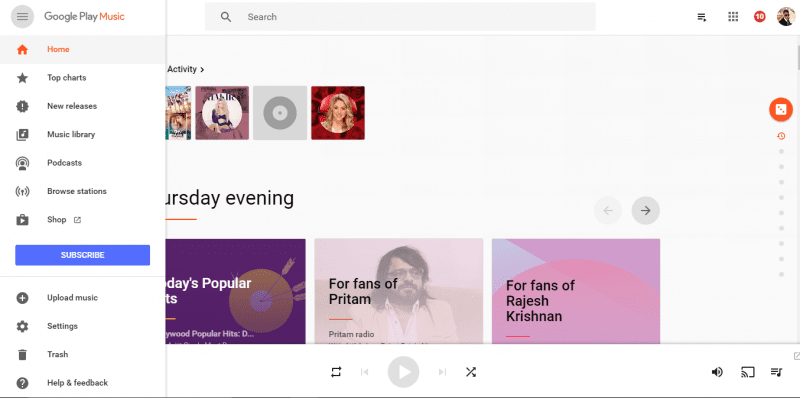Open the account profile avatar

786,17
